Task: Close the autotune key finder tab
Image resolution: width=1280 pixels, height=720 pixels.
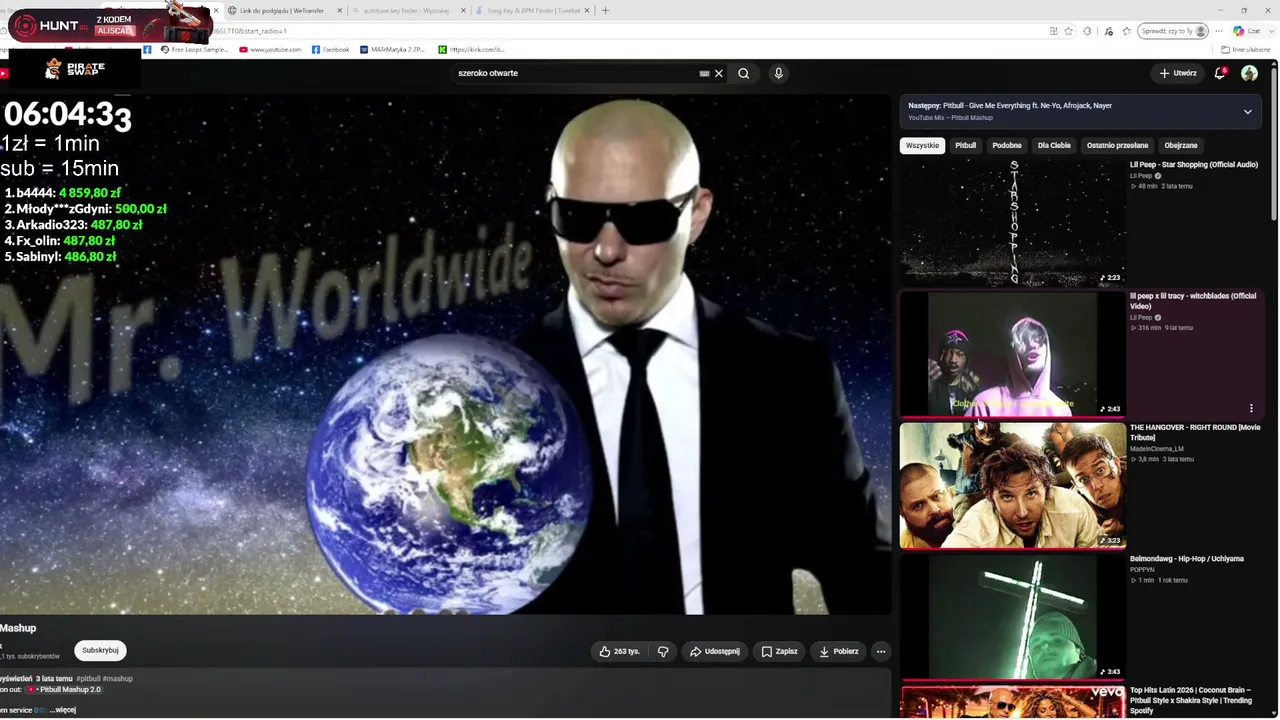Action: click(x=463, y=10)
